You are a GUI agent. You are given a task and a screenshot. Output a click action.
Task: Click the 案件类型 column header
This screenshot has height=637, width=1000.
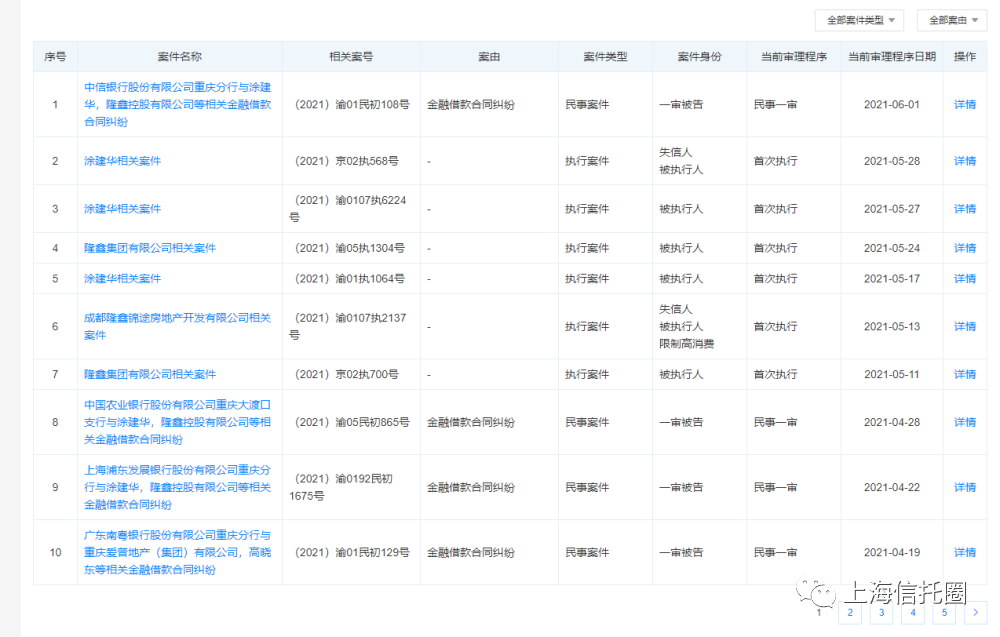605,56
